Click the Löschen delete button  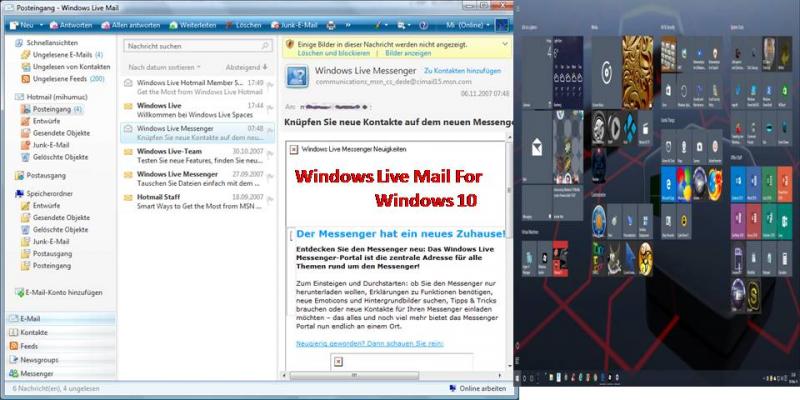(243, 25)
